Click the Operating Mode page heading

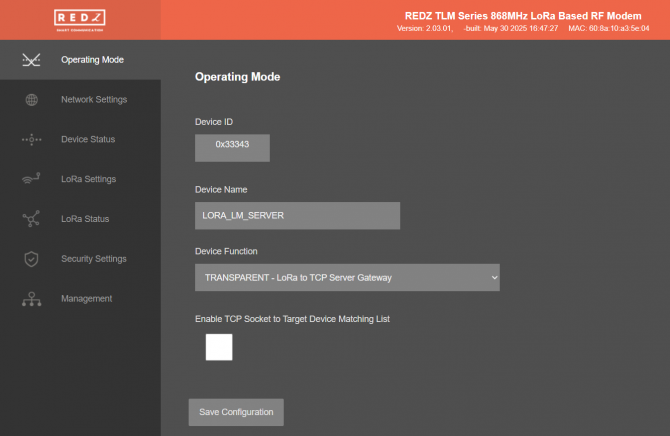coord(238,77)
